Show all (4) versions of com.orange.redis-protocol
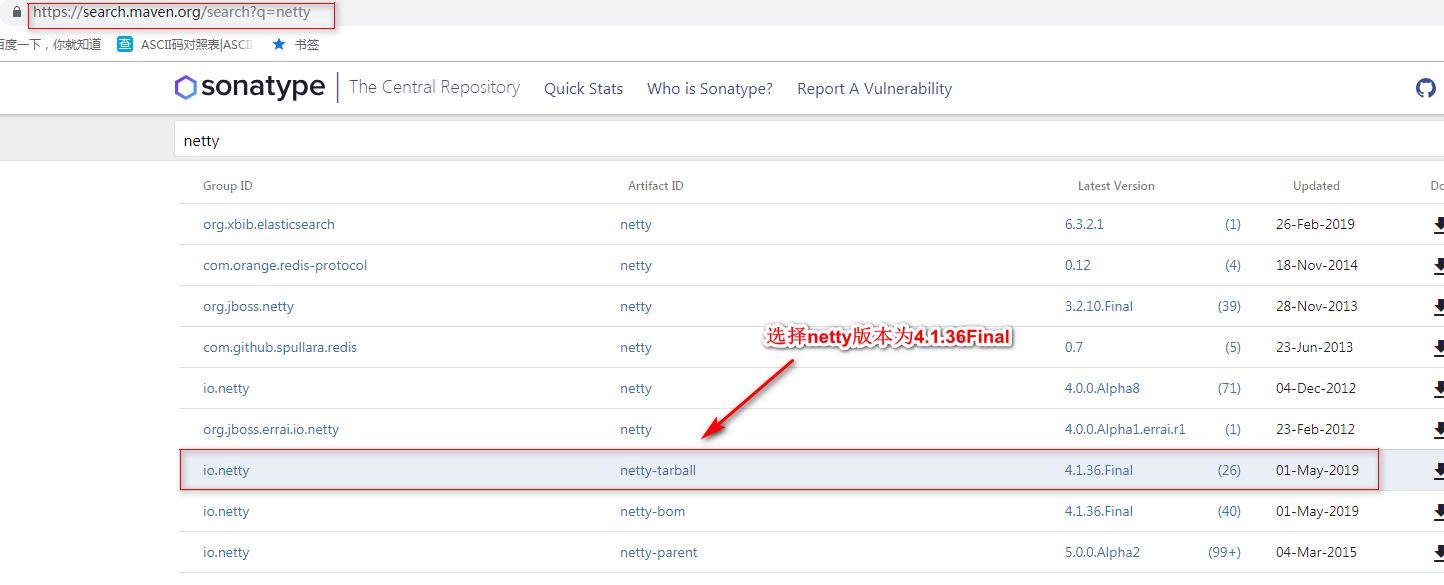Viewport: 1444px width, 585px height. (1233, 265)
